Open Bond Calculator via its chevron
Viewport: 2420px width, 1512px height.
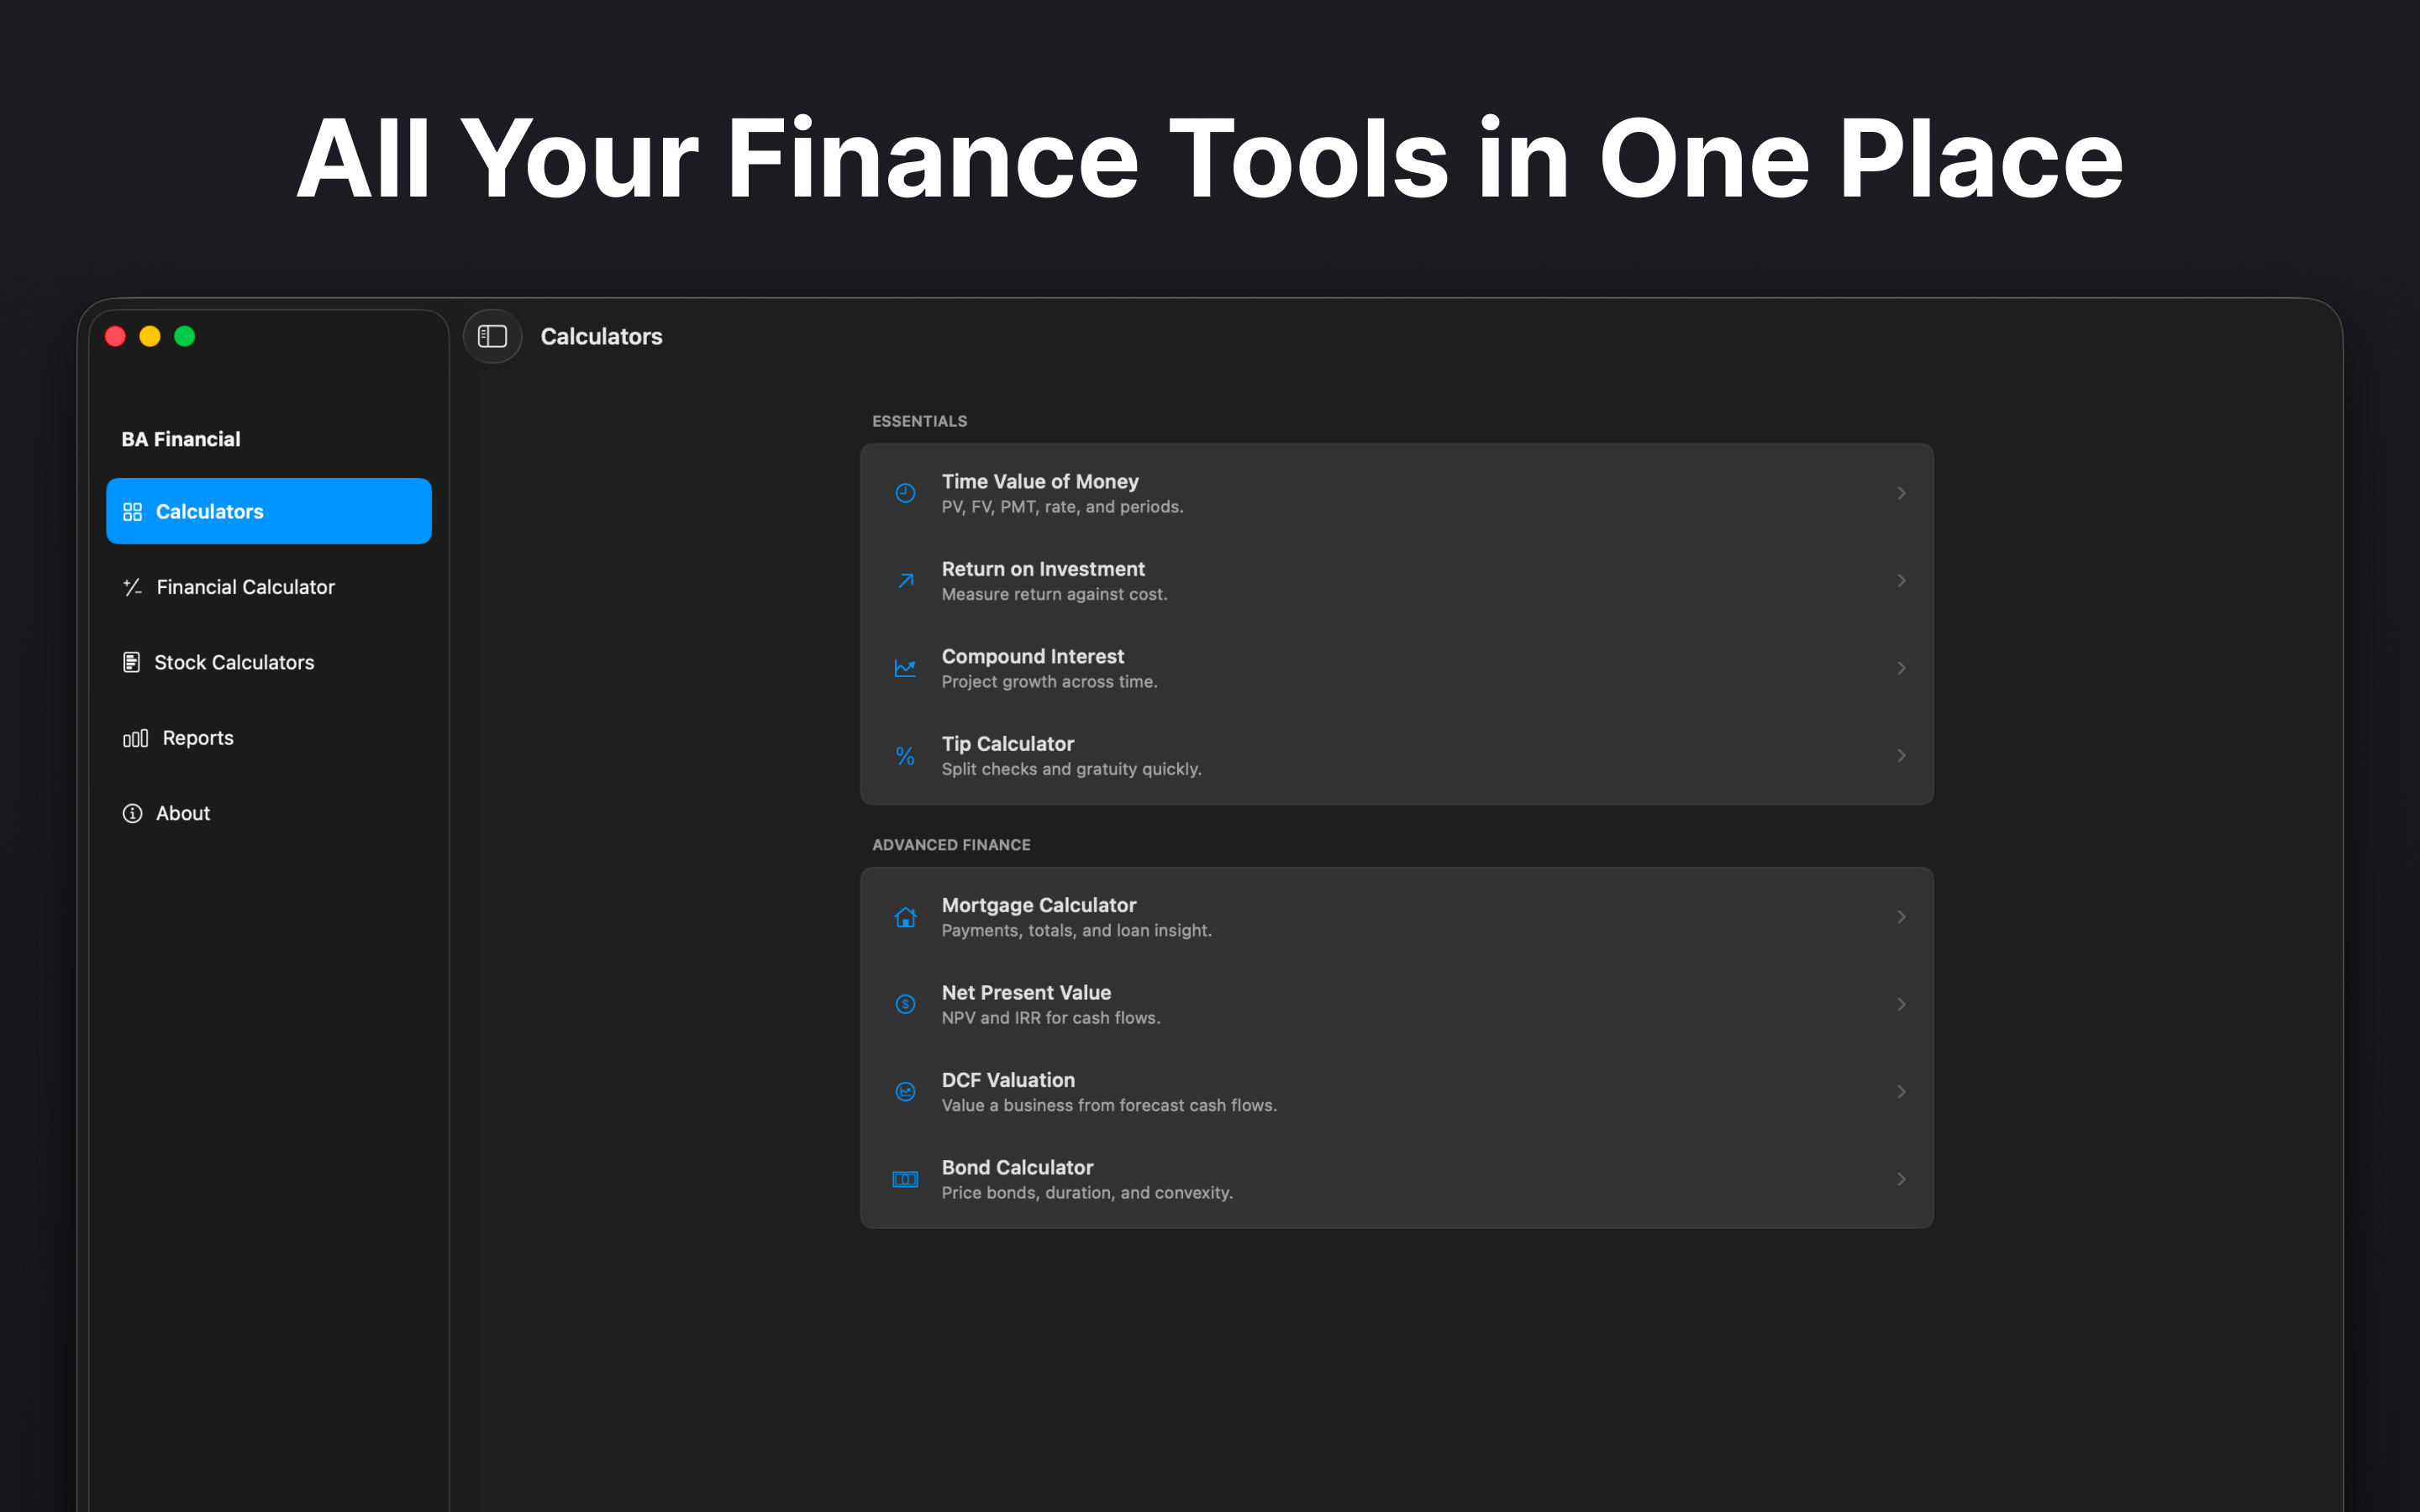point(1901,1180)
